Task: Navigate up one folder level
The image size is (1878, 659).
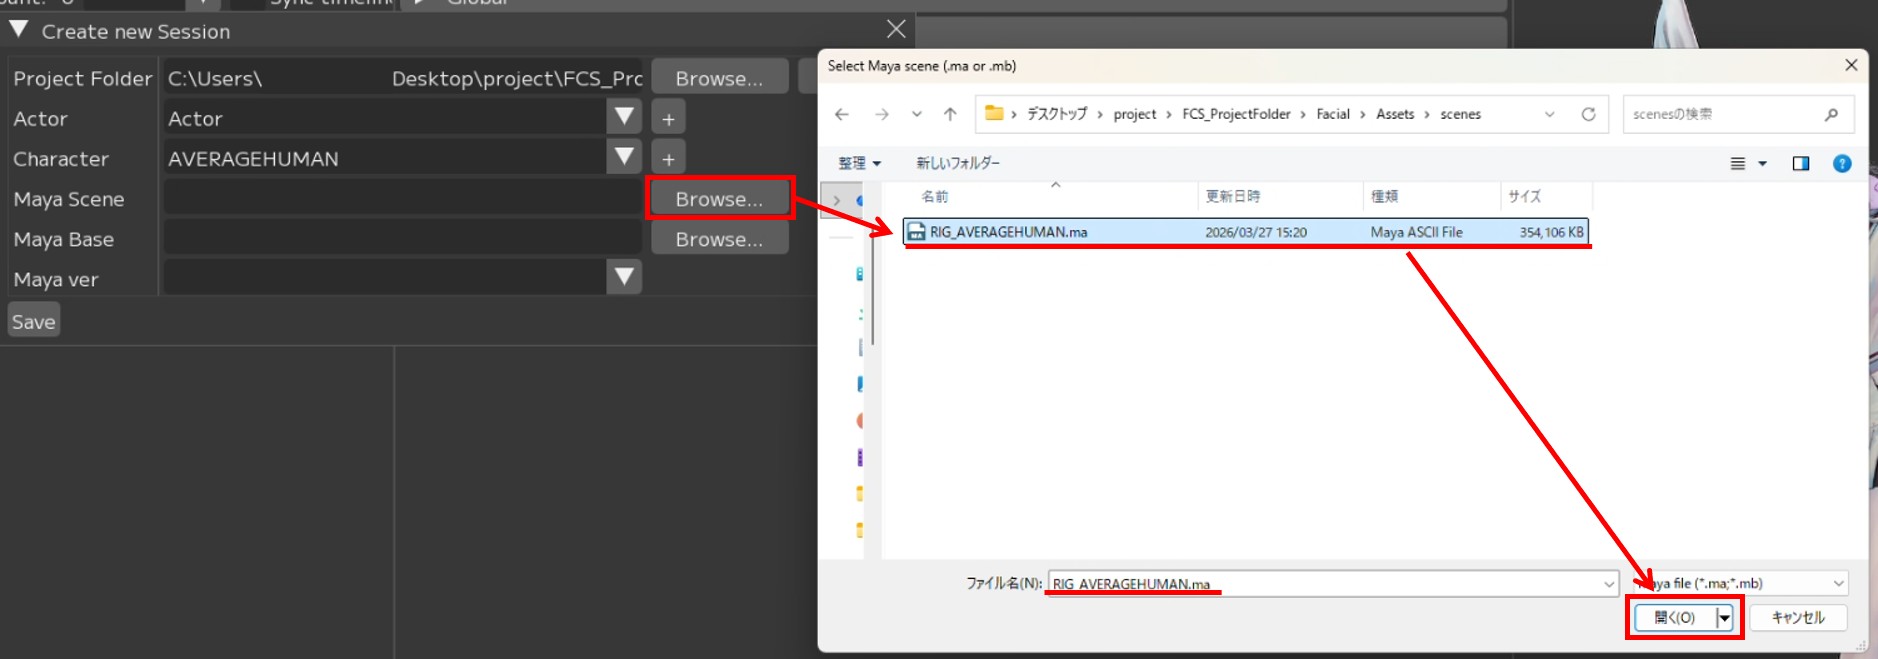Action: click(950, 115)
